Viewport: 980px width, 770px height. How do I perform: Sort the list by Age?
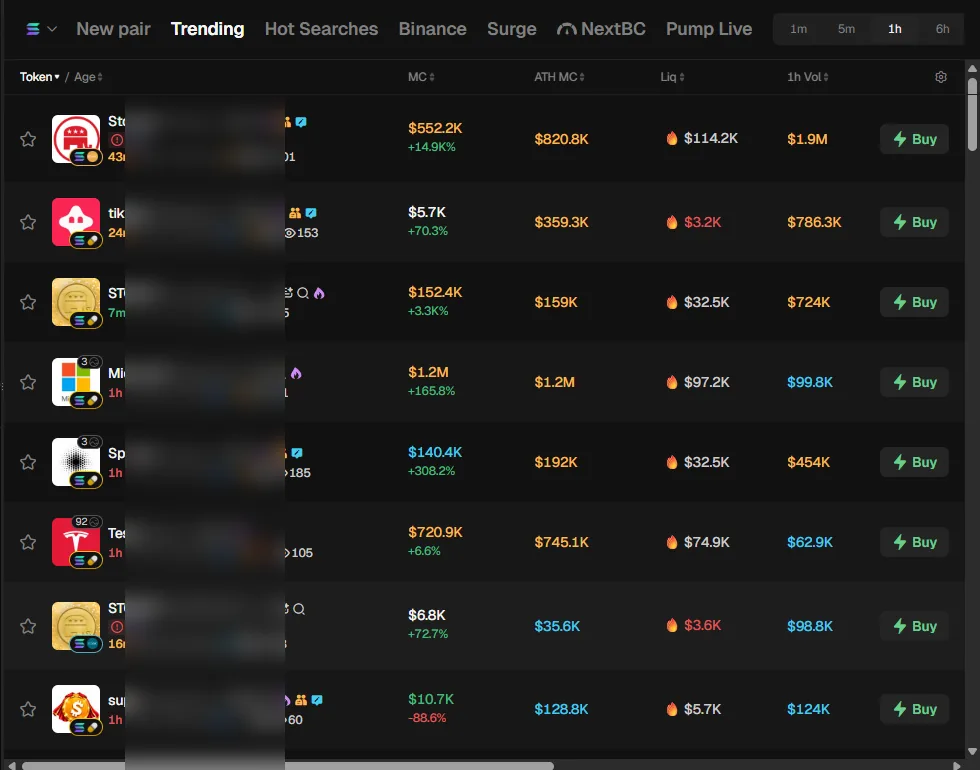[88, 77]
